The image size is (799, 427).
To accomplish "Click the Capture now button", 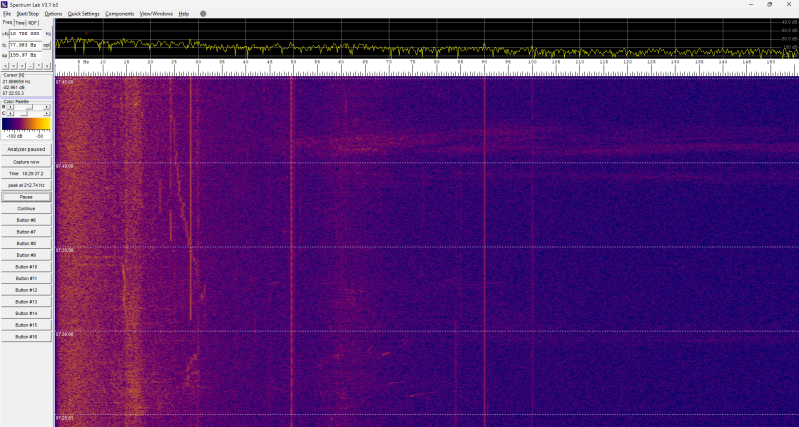I will [x=26, y=162].
